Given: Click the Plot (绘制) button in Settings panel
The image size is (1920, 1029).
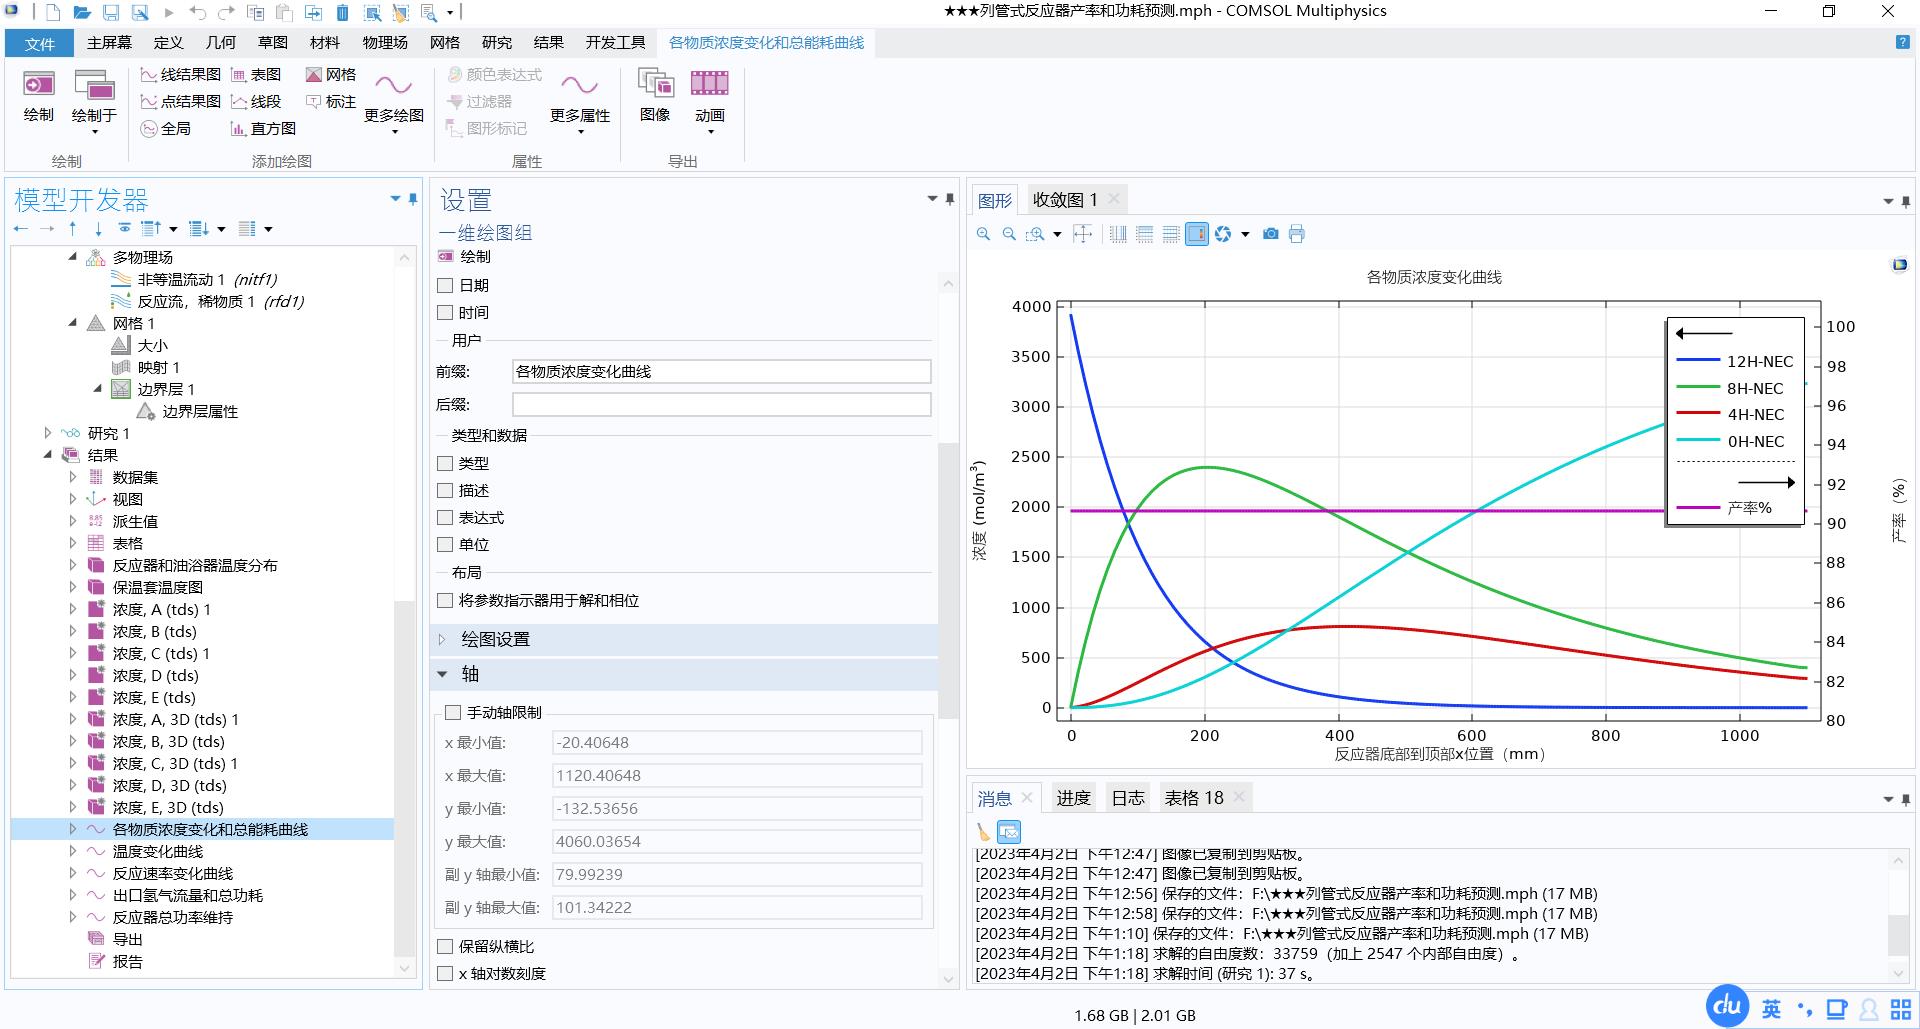Looking at the screenshot, I should coord(465,257).
